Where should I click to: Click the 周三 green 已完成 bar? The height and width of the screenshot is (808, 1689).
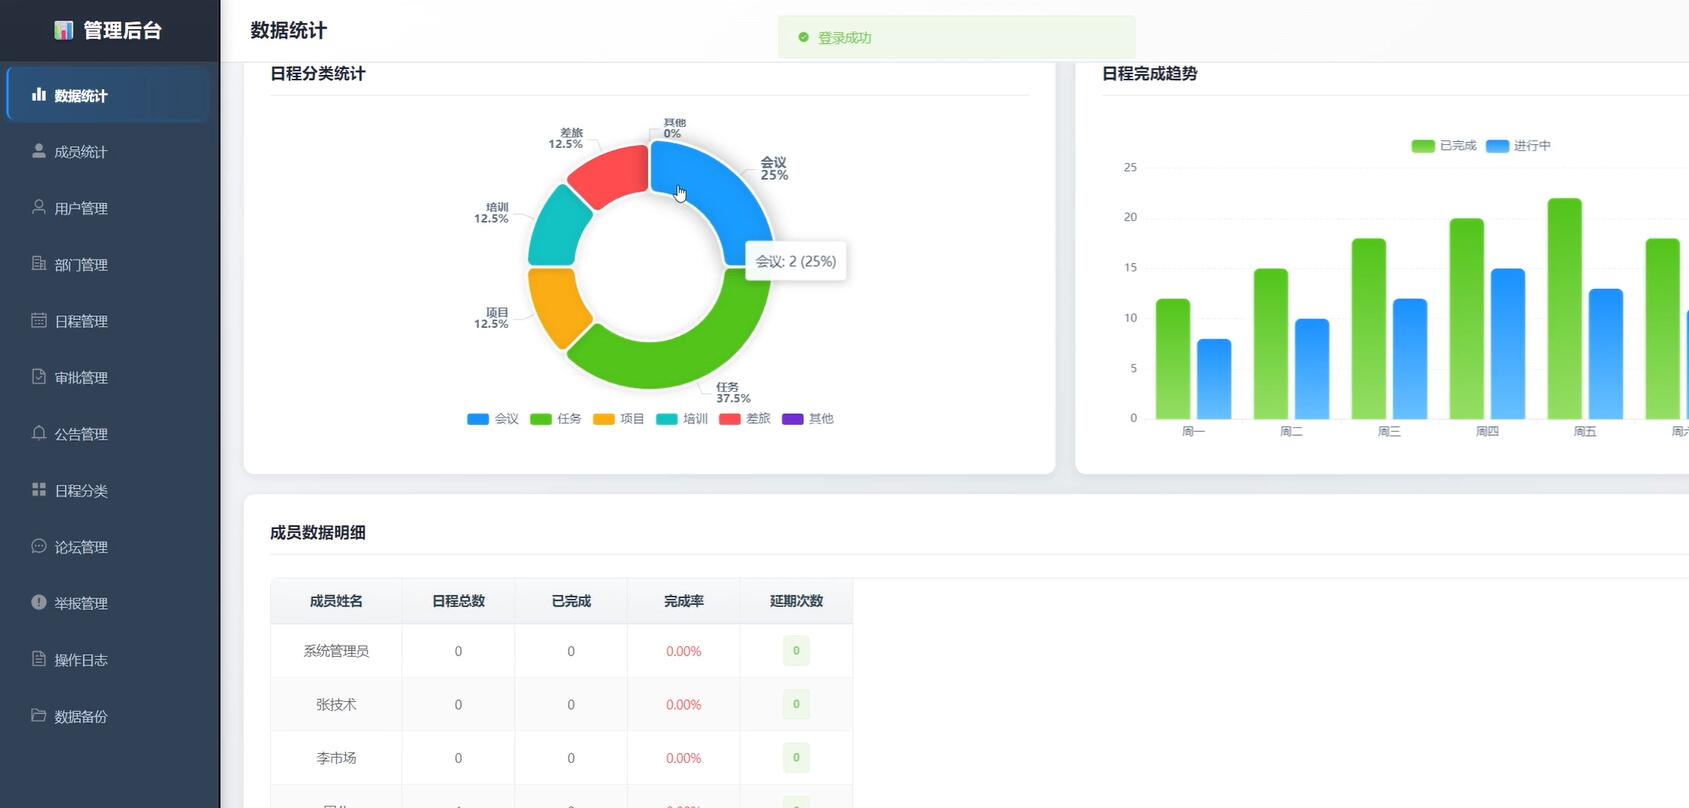(x=1368, y=329)
